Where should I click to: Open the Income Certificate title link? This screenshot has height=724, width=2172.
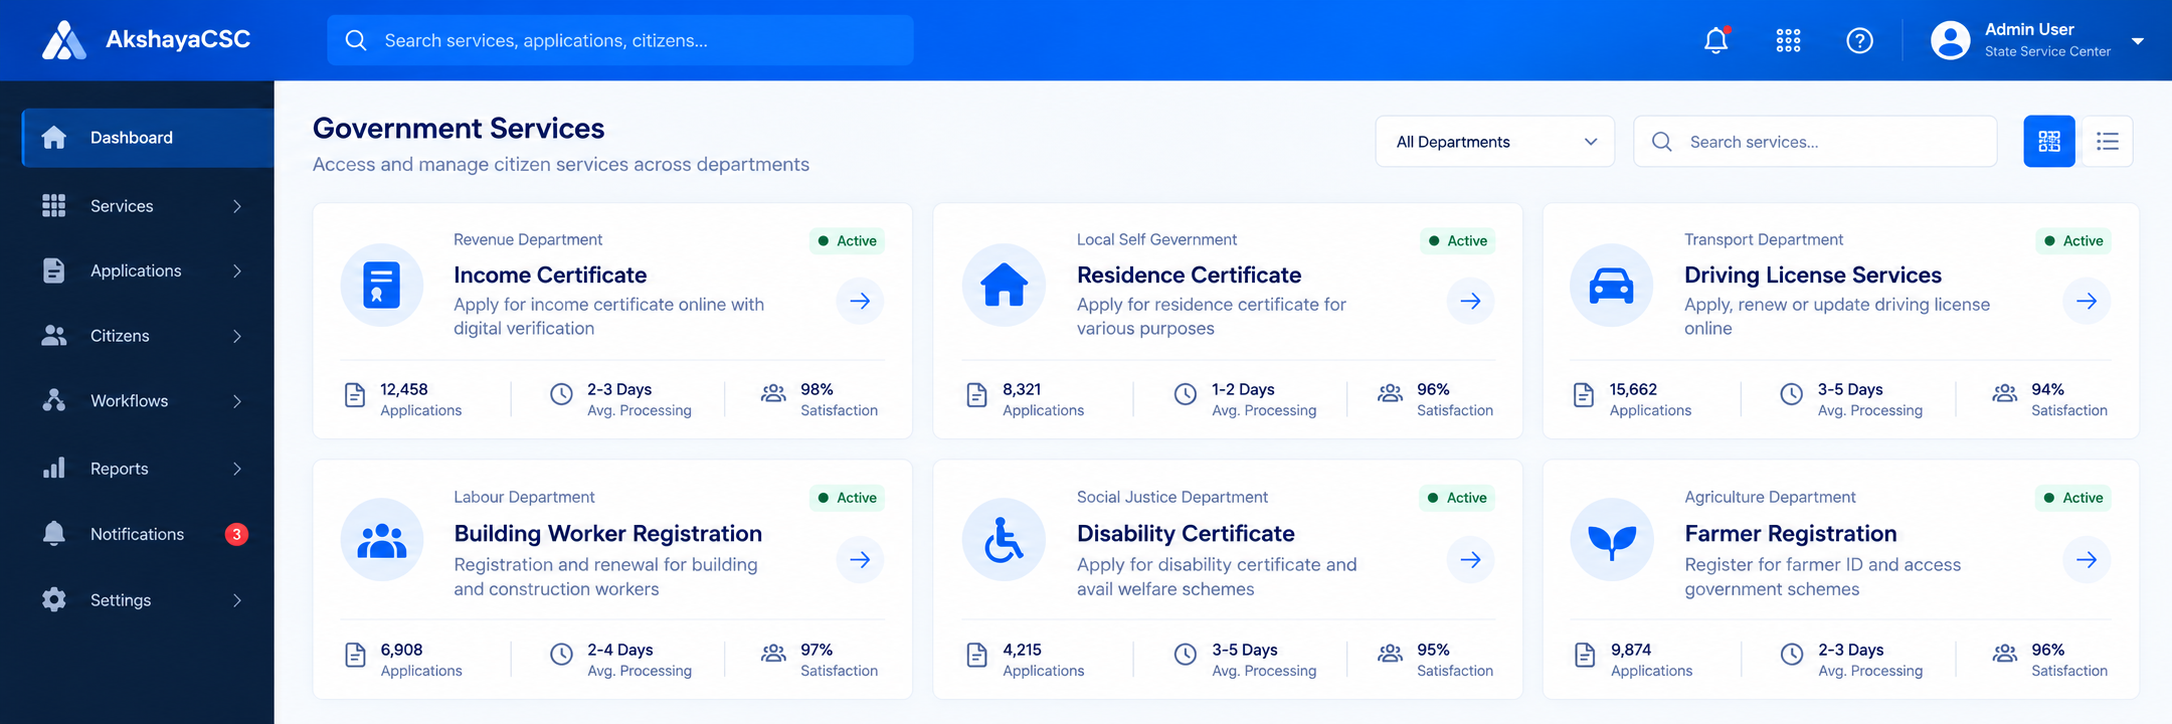pyautogui.click(x=550, y=274)
